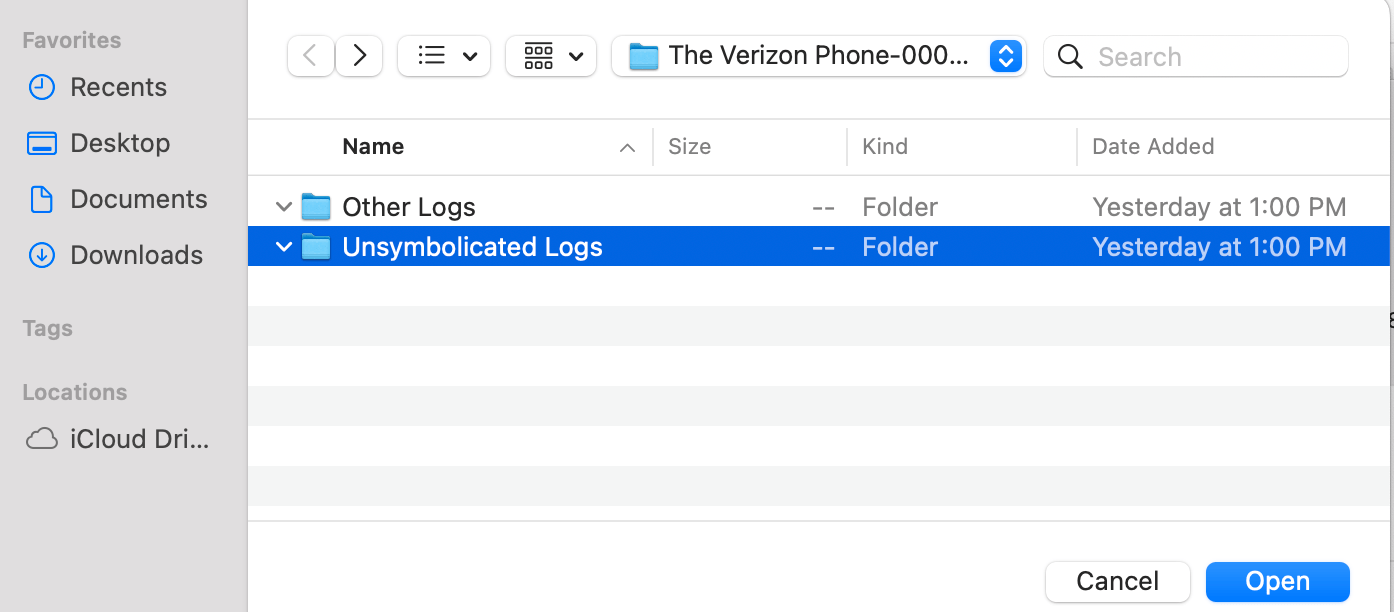The width and height of the screenshot is (1394, 612).
Task: Collapse the Other Logs disclosure triangle
Action: pos(283,206)
